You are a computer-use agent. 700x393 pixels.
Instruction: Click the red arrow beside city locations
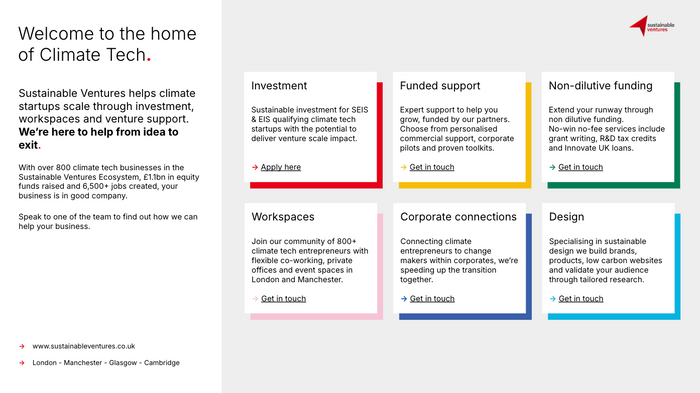coord(22,363)
